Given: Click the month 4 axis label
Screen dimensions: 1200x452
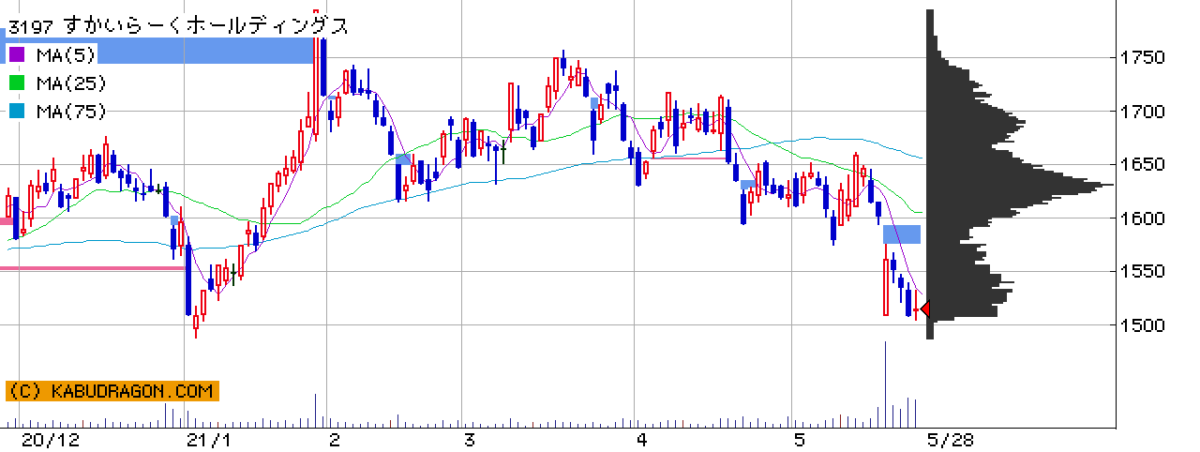Looking at the screenshot, I should 641,440.
